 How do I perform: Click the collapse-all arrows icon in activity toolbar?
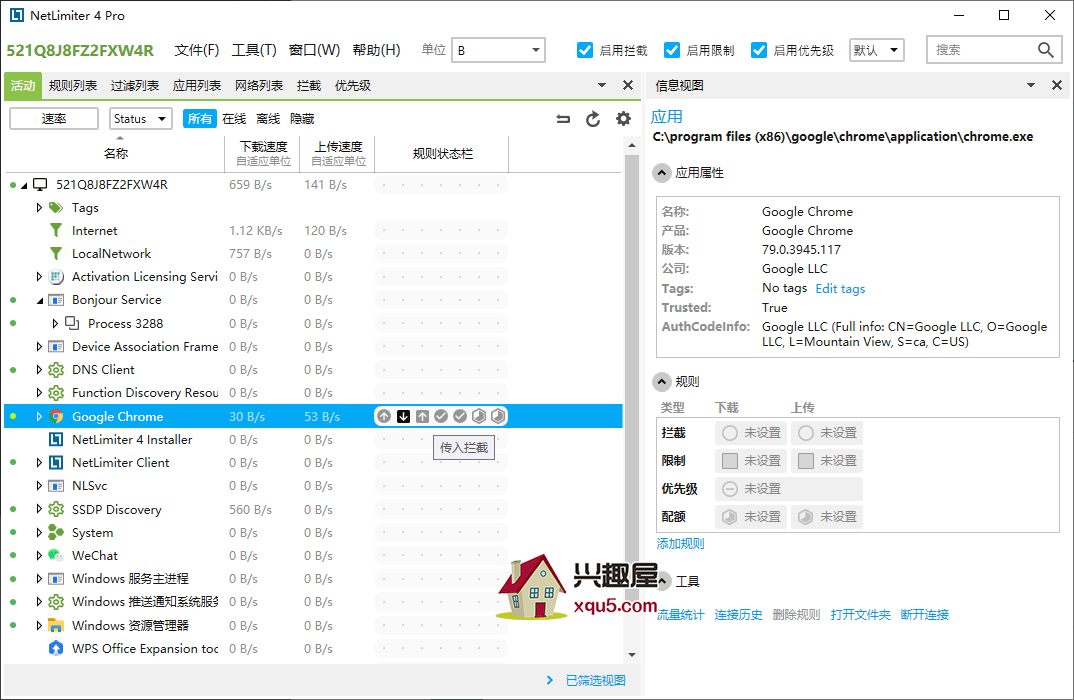click(x=563, y=119)
